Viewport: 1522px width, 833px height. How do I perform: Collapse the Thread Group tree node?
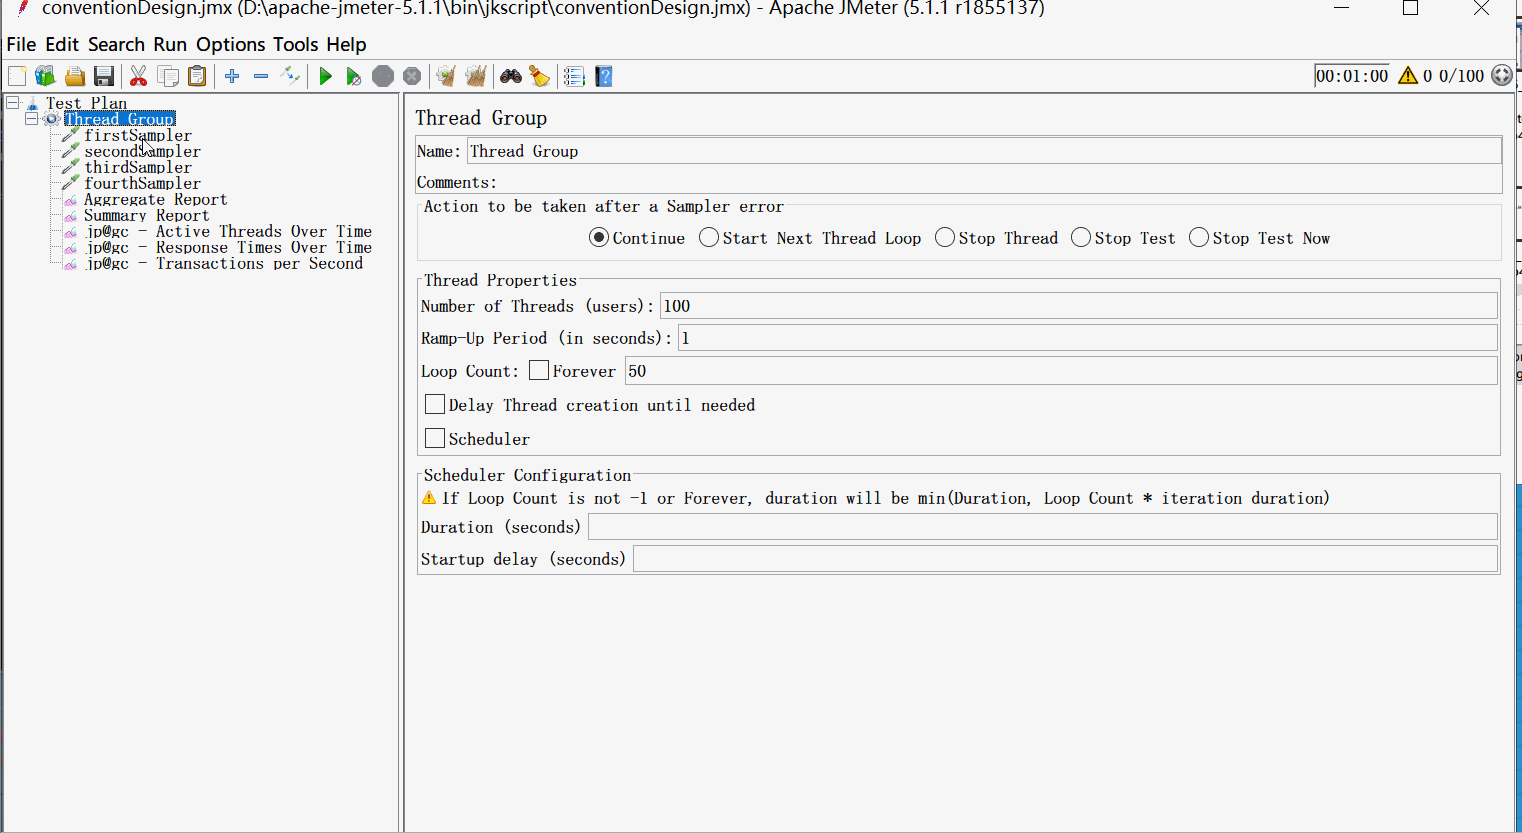pyautogui.click(x=31, y=119)
